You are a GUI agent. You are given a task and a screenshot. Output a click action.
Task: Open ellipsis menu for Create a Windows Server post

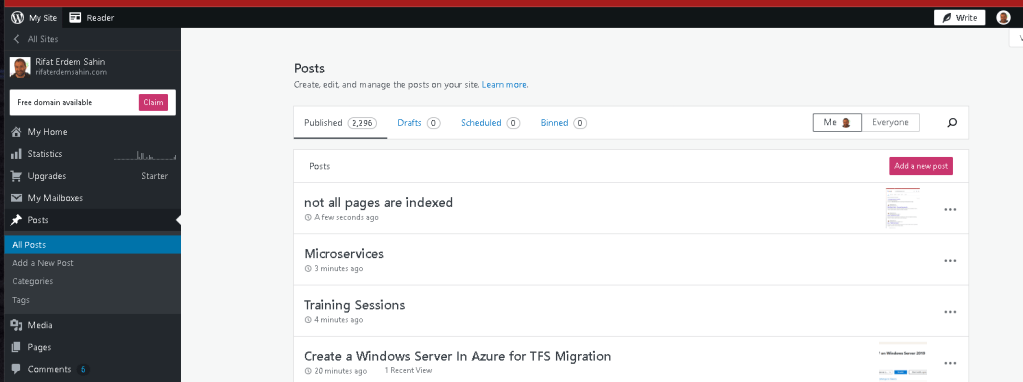point(950,363)
